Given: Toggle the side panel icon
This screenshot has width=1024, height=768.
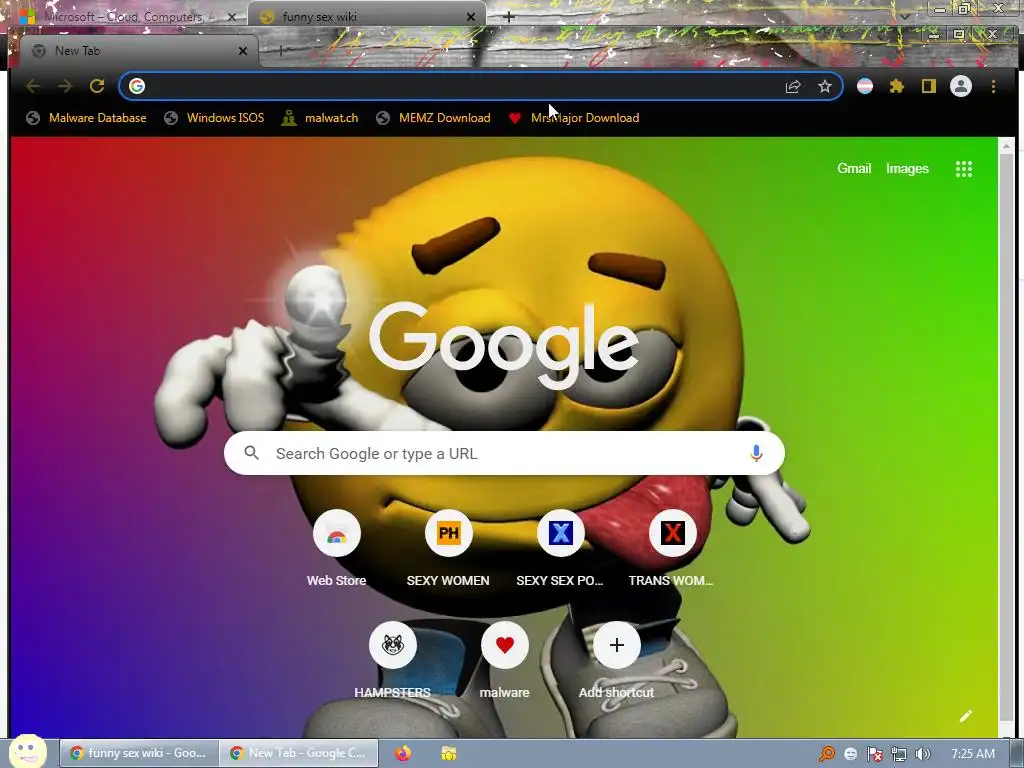Looking at the screenshot, I should coord(929,86).
